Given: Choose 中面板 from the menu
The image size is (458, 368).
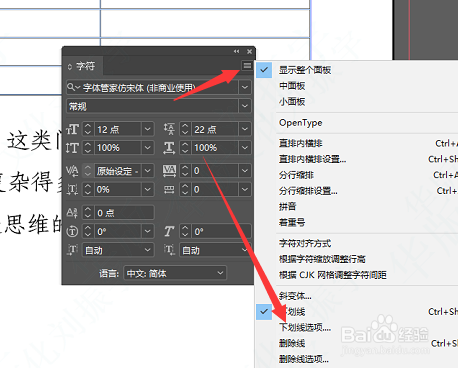Looking at the screenshot, I should click(x=292, y=86).
